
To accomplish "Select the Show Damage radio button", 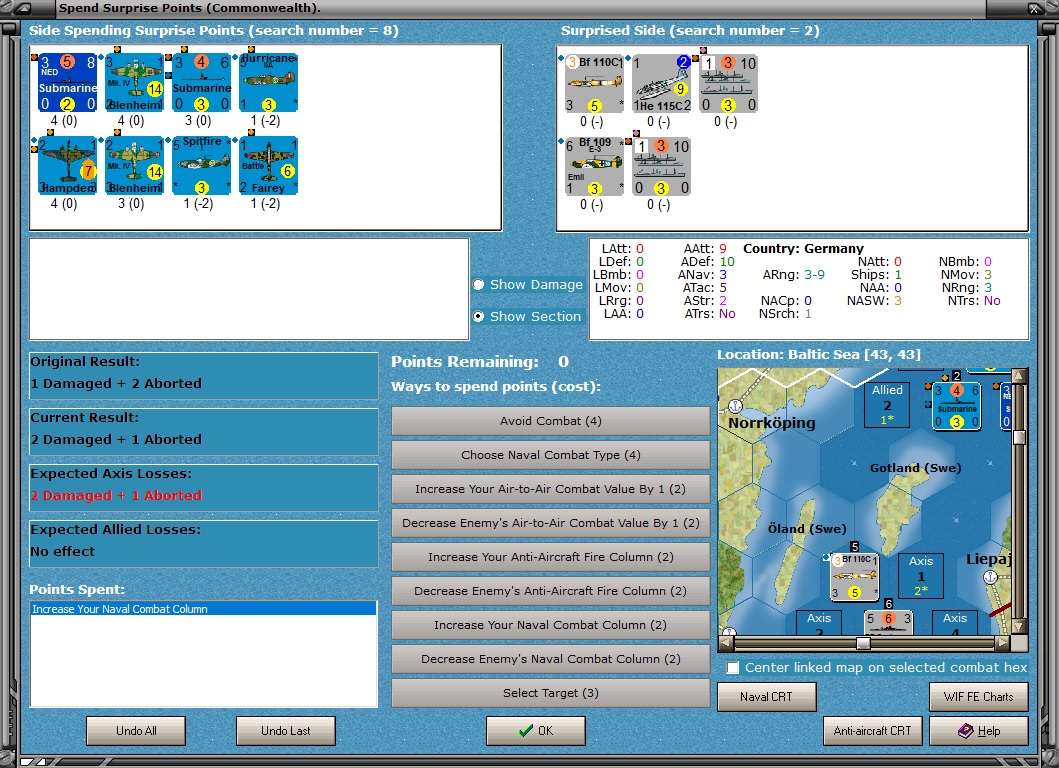I will click(x=478, y=285).
